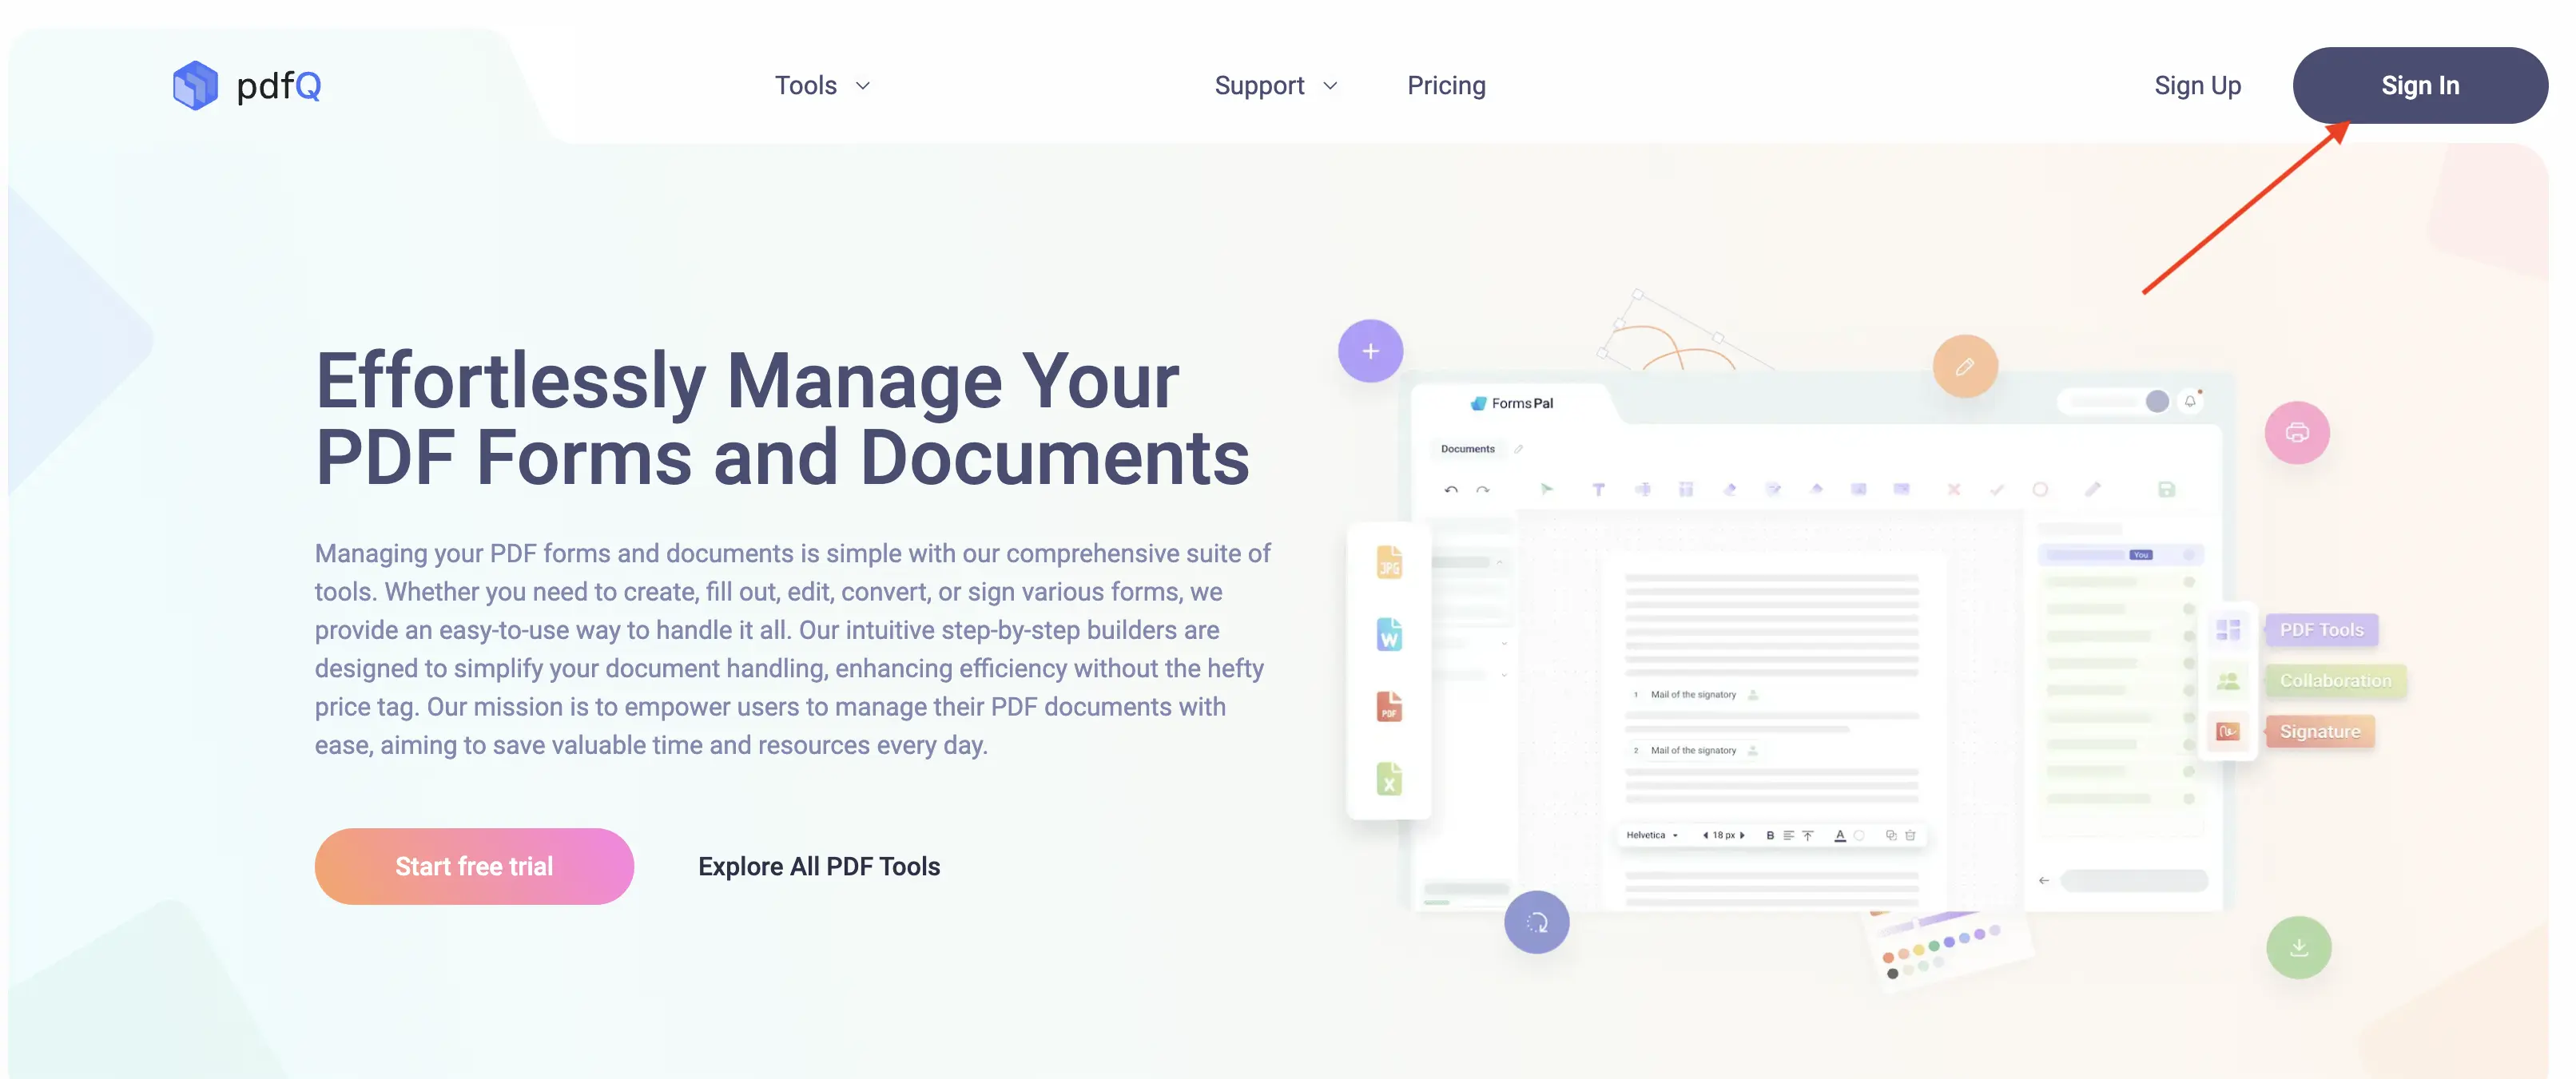
Task: Expand the Tools dropdown menu
Action: tap(821, 85)
